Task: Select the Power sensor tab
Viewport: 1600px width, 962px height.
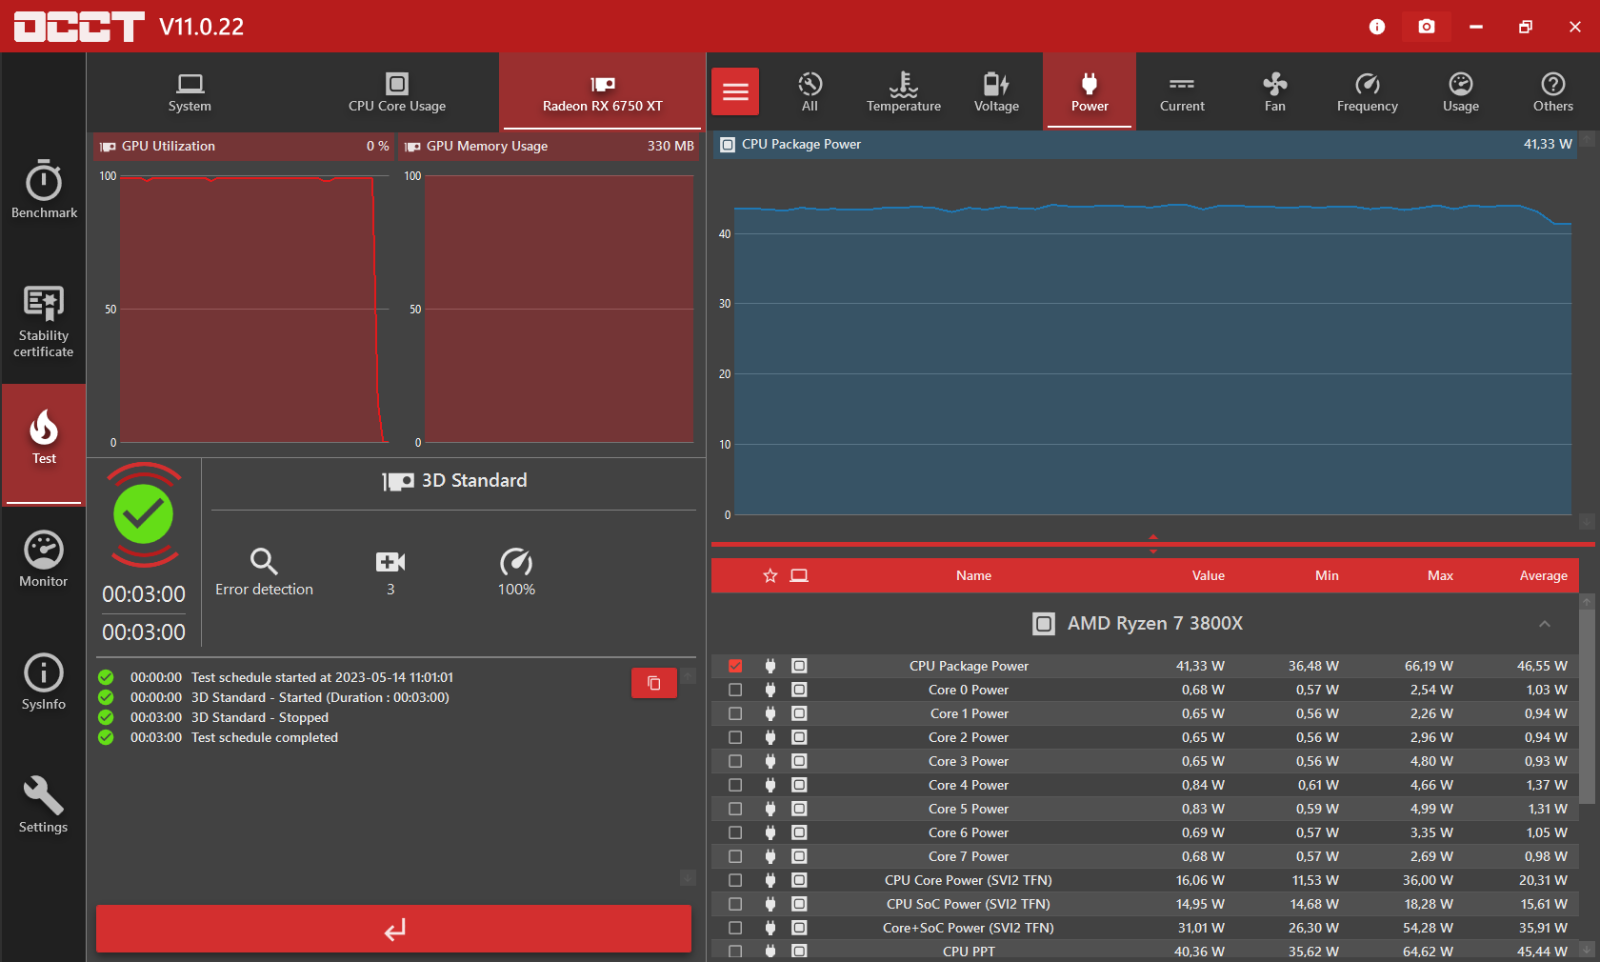Action: click(1090, 92)
